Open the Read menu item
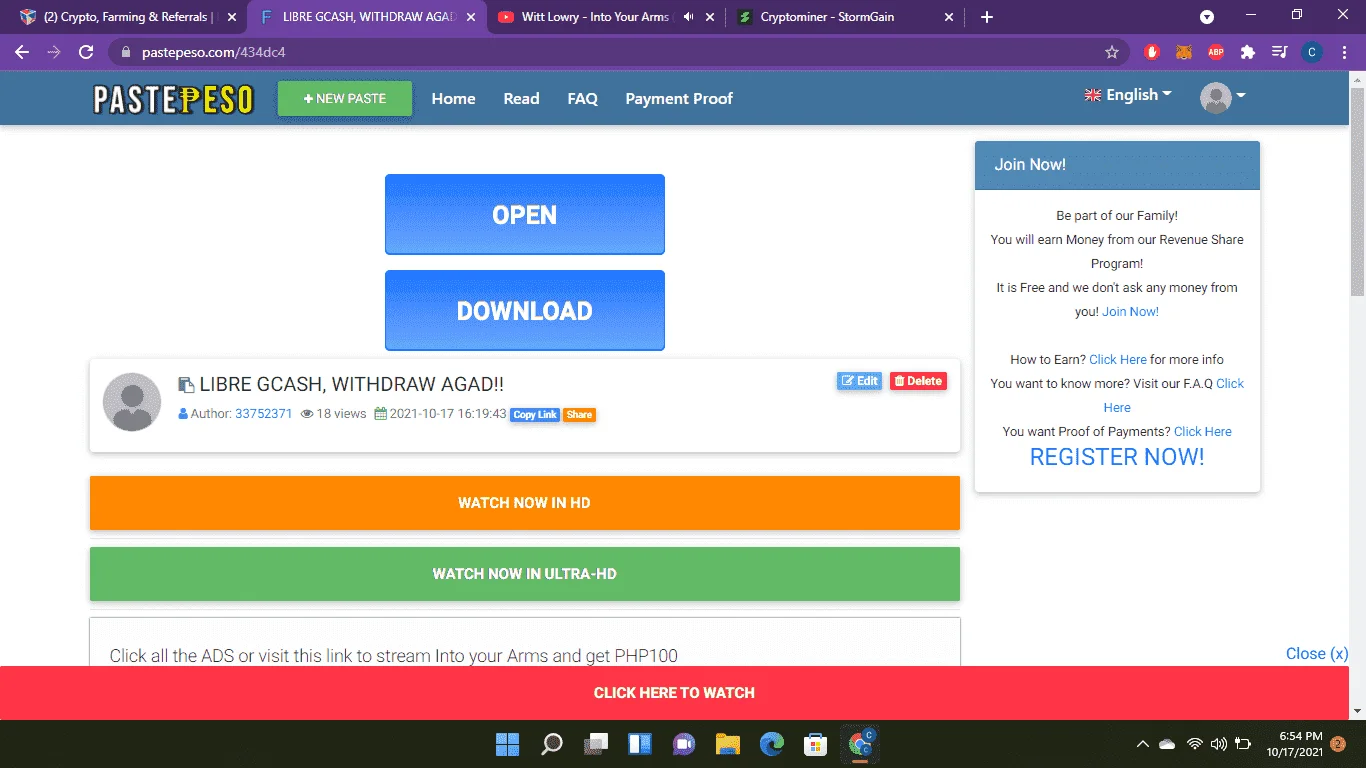1366x768 pixels. coord(521,98)
